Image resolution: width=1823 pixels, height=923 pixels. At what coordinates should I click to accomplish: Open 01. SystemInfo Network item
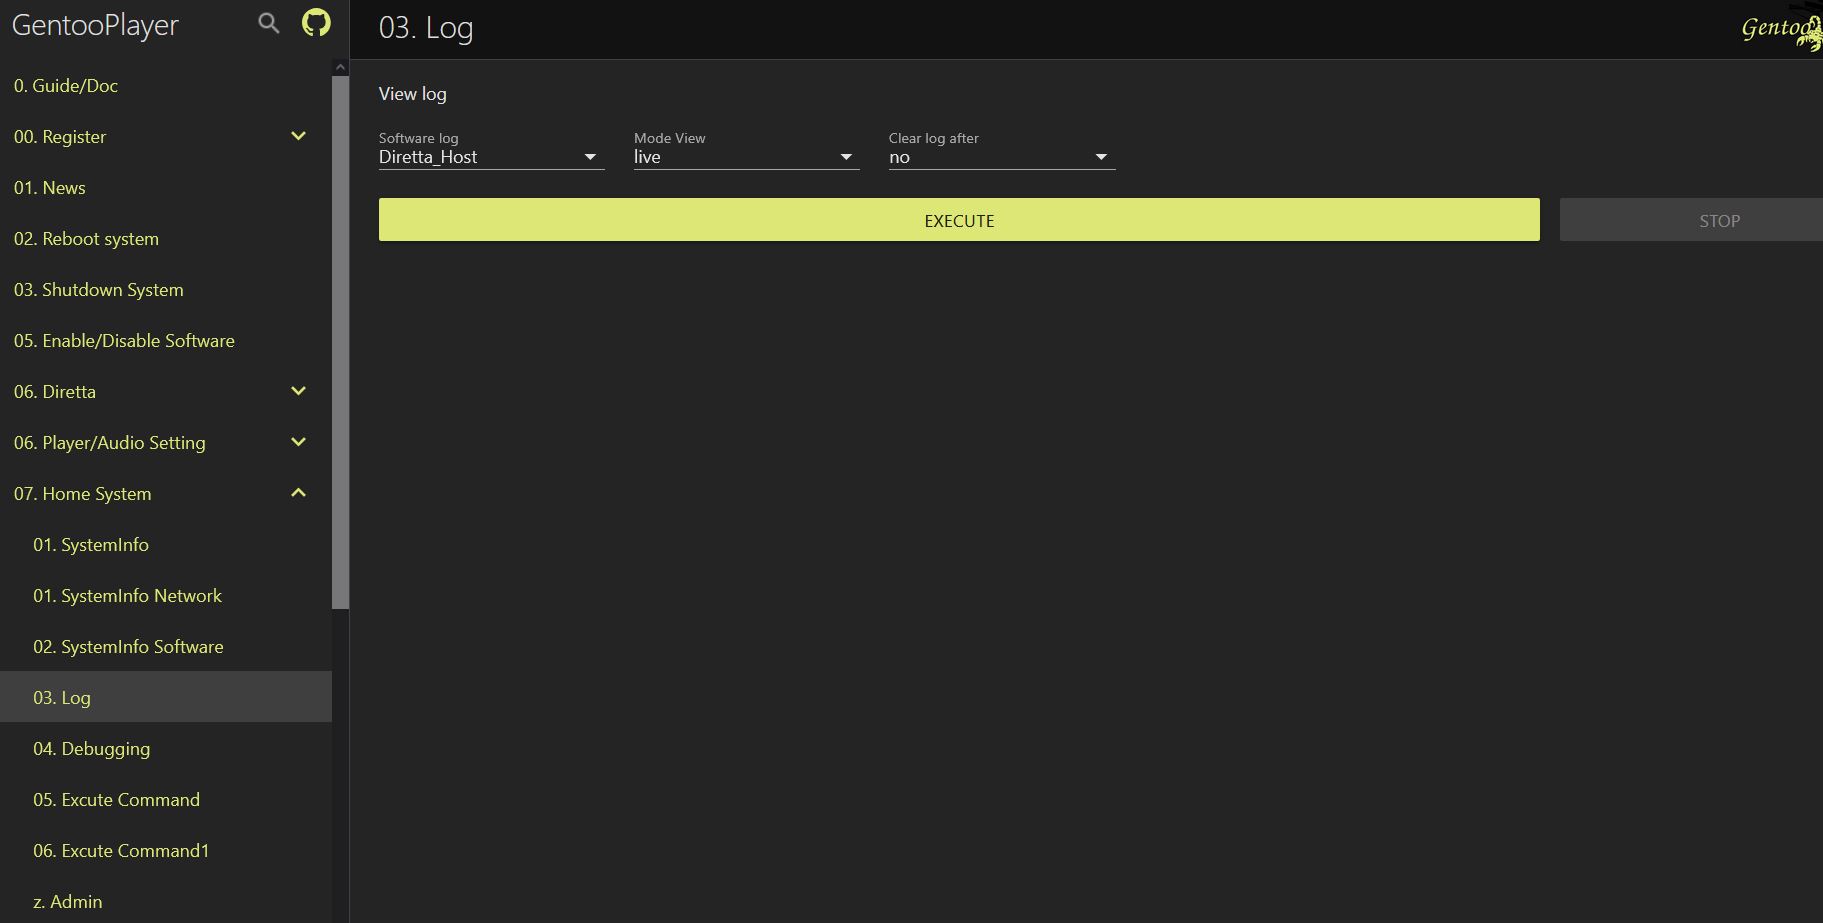[x=166, y=596]
